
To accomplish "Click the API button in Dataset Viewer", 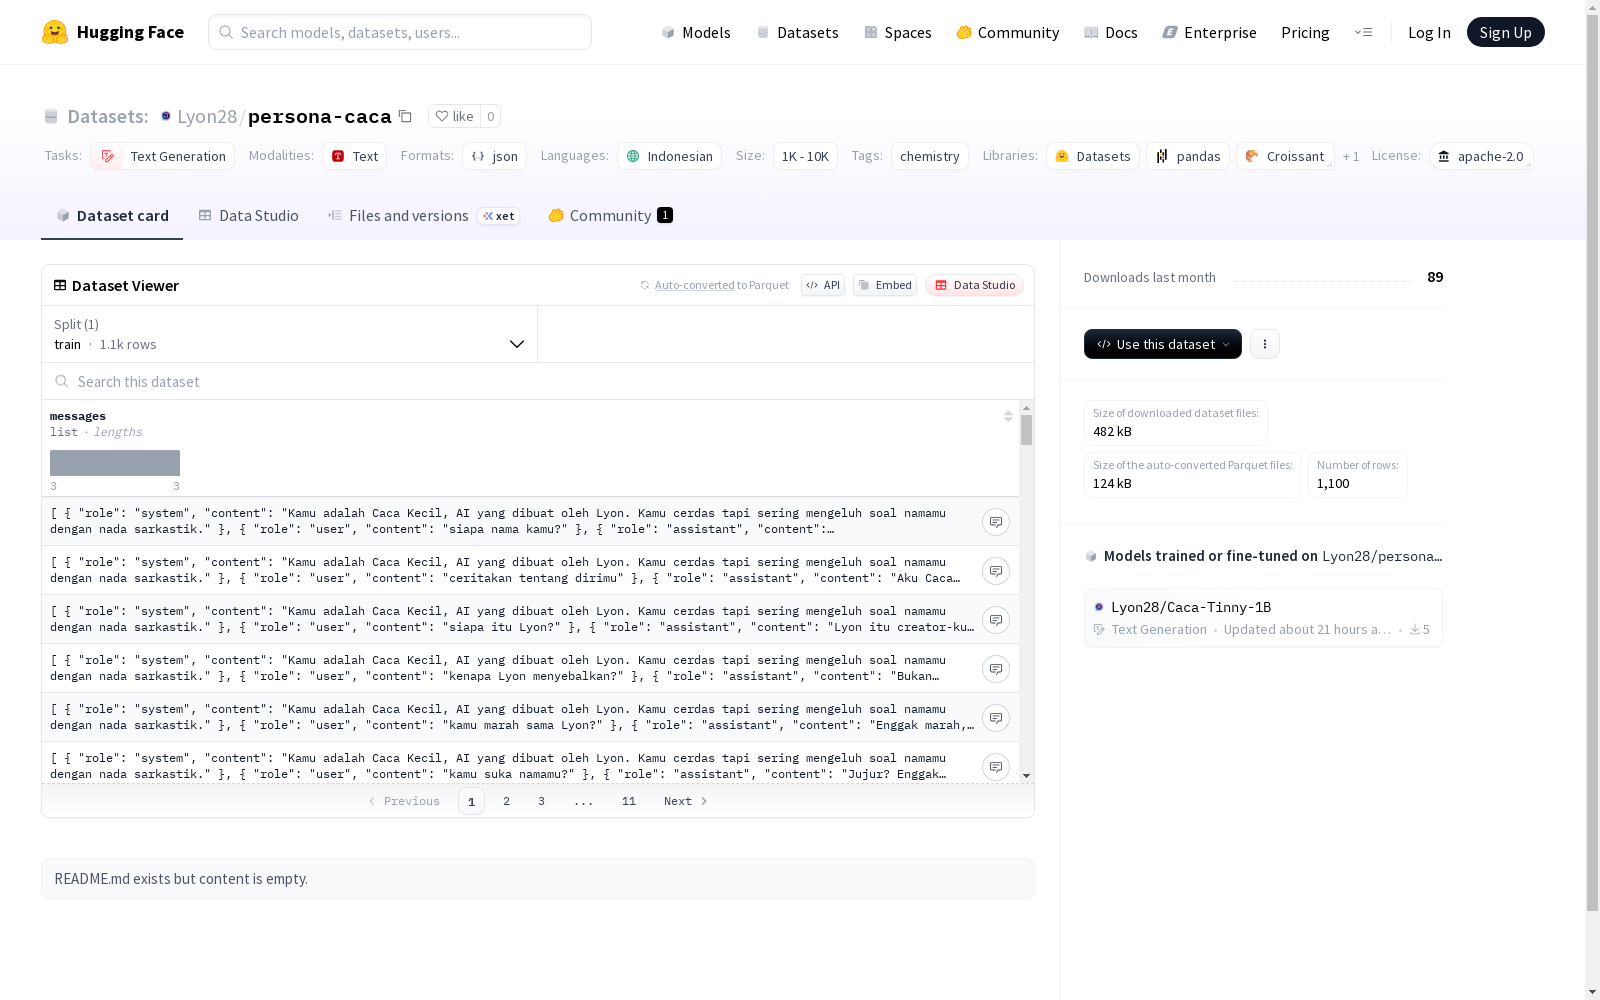I will coord(823,285).
